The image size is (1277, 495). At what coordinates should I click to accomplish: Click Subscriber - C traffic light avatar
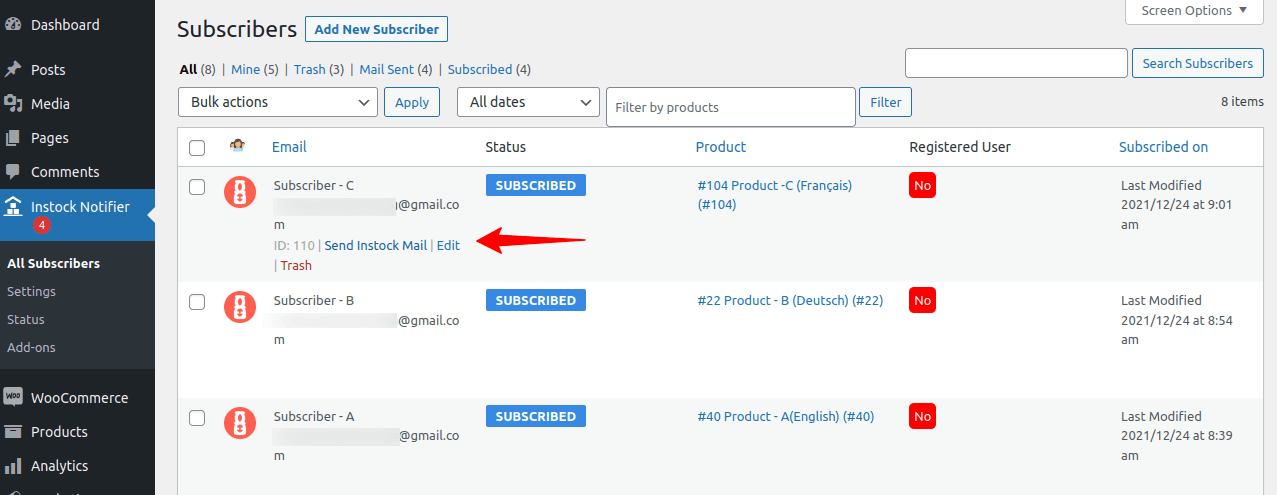pyautogui.click(x=240, y=192)
